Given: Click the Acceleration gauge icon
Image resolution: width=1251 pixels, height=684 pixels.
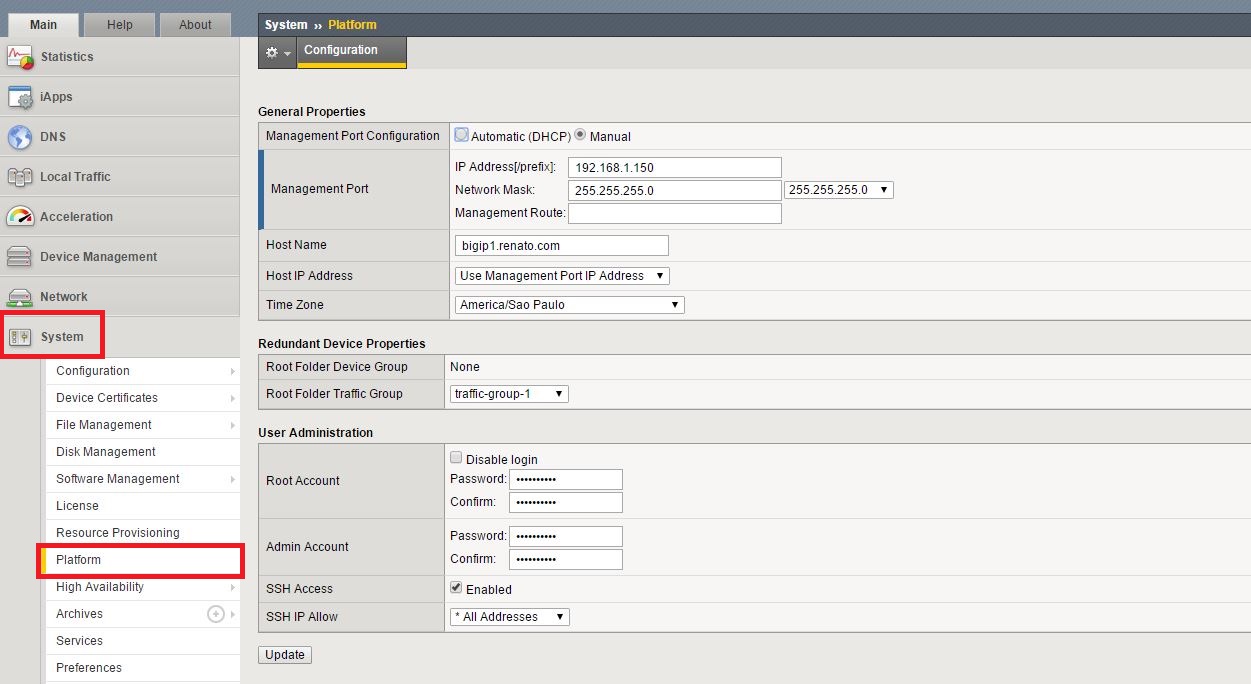Looking at the screenshot, I should [x=20, y=217].
